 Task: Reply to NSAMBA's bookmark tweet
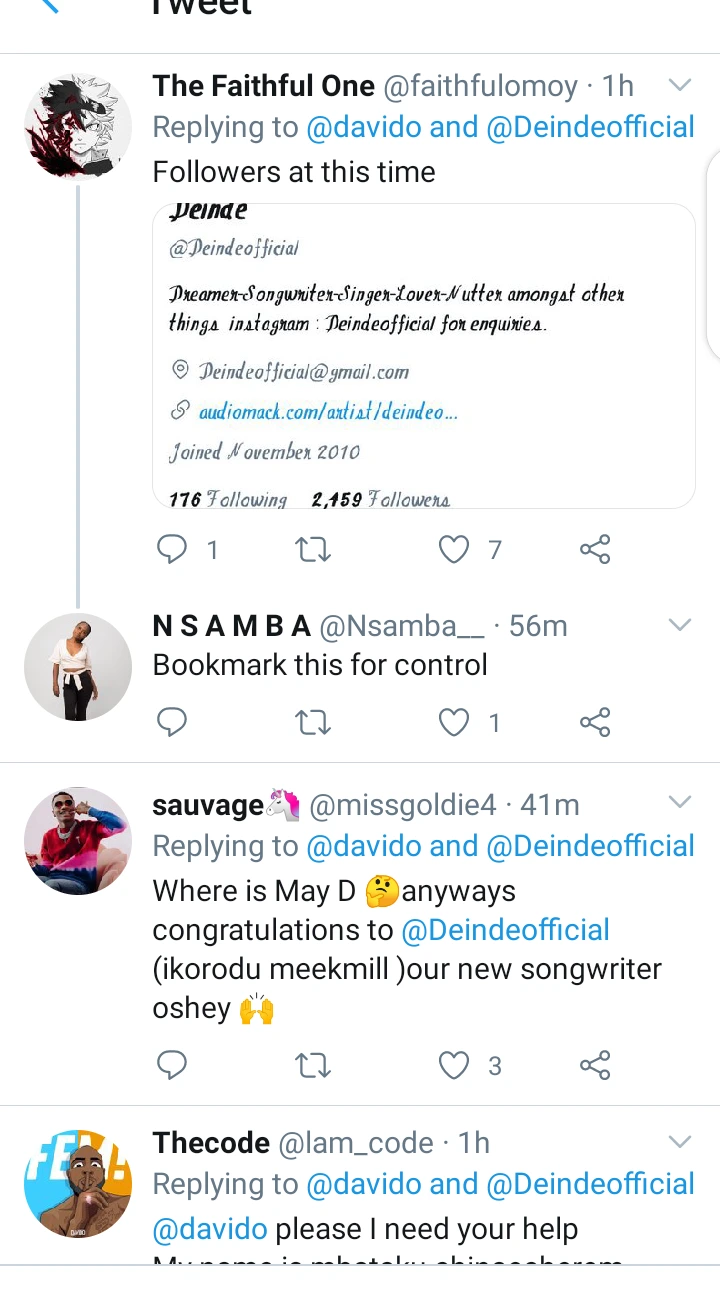[173, 722]
